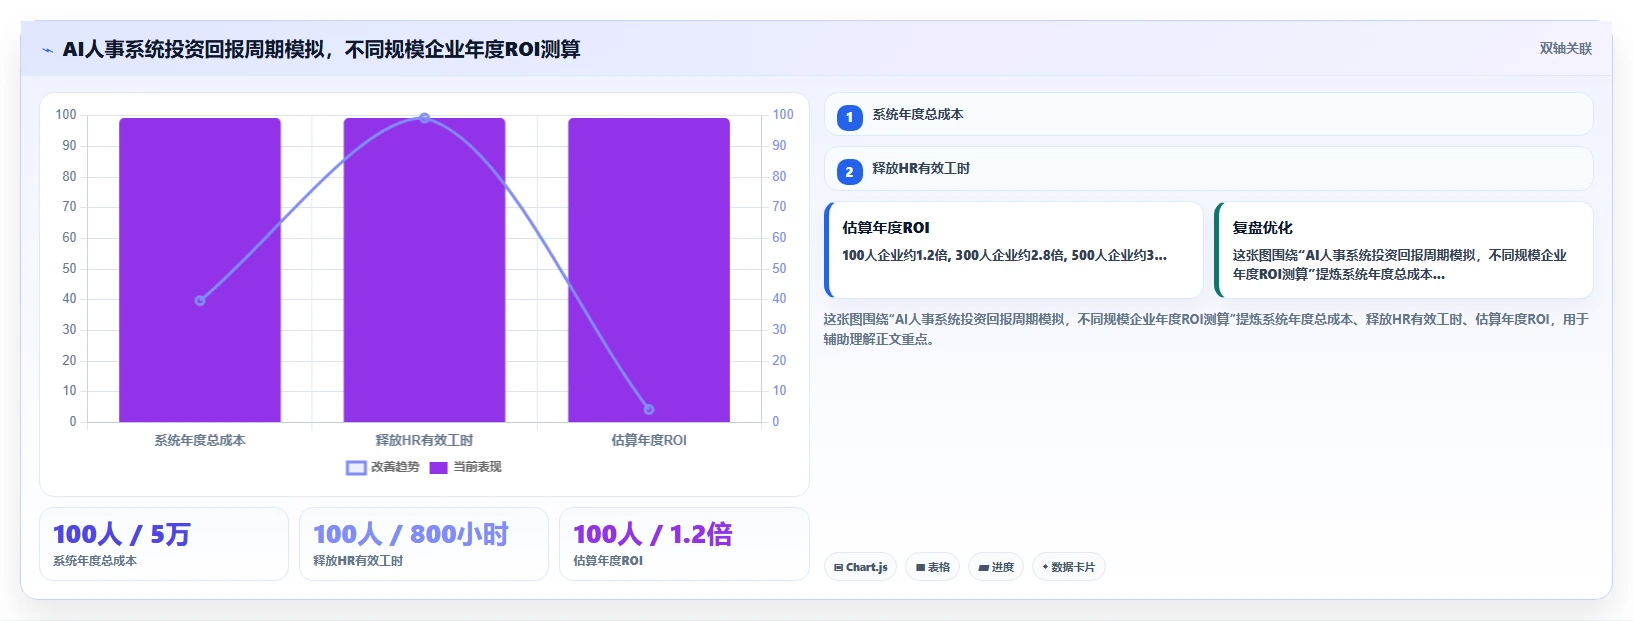Click the chart icon beside the title
Viewport: 1633px width, 621px height.
[x=47, y=50]
